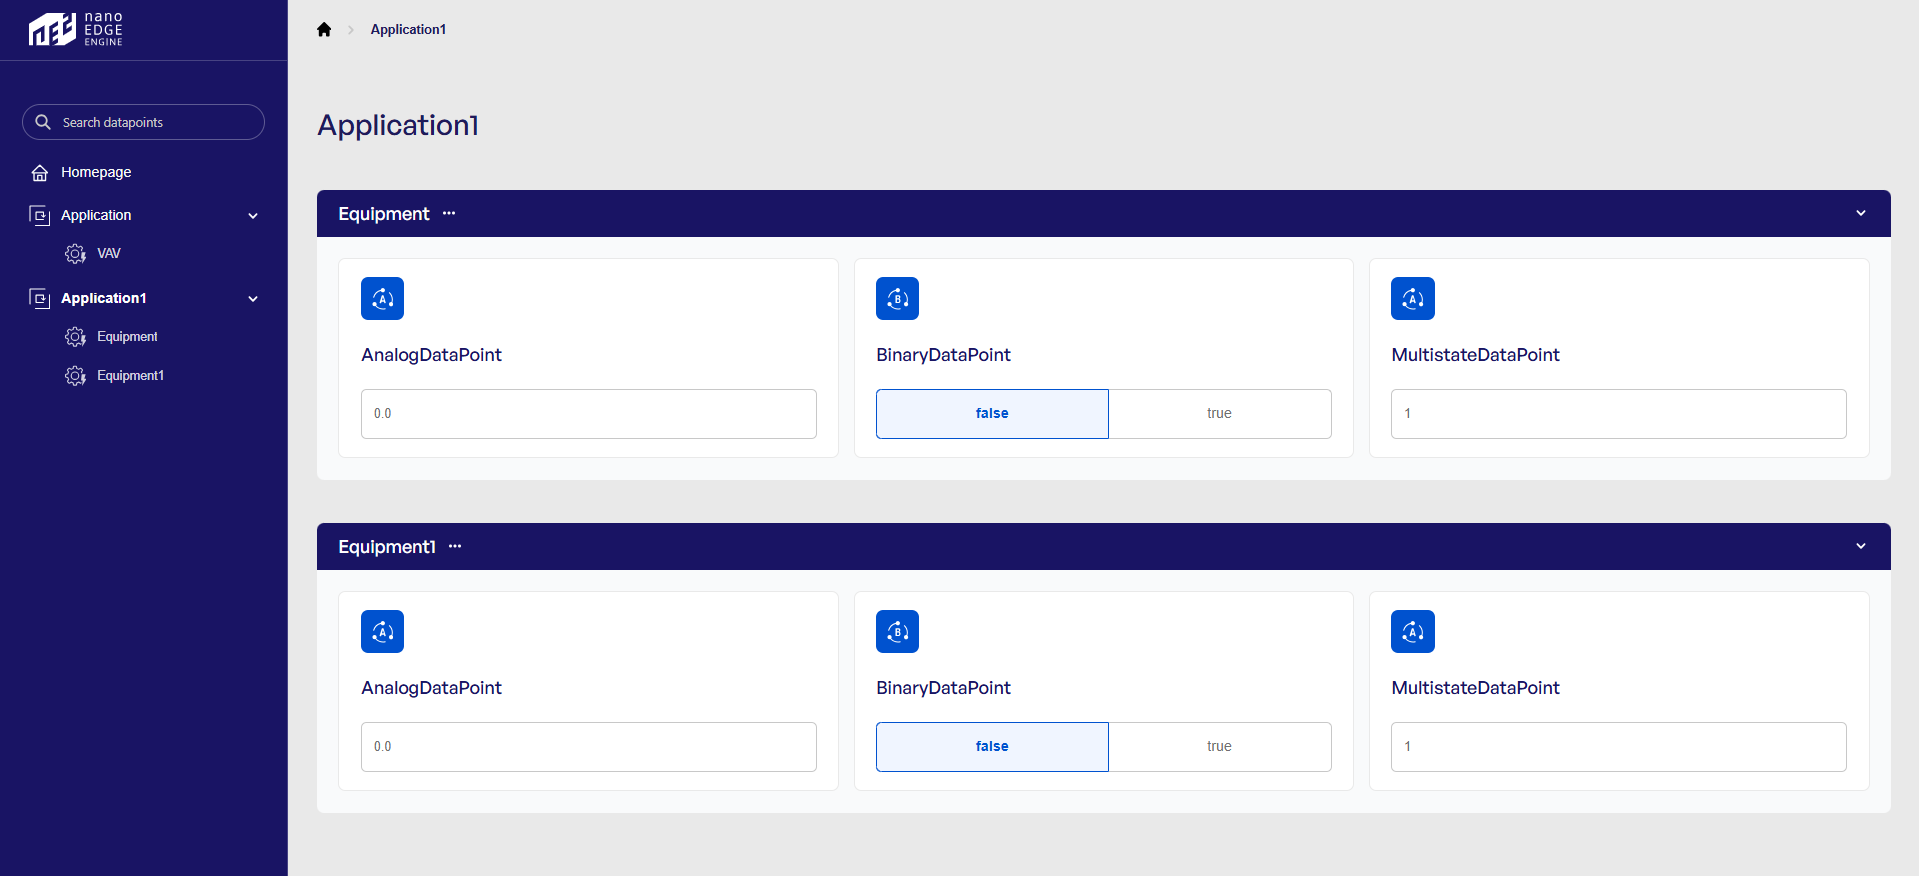Go to Homepage in sidebar

(96, 172)
